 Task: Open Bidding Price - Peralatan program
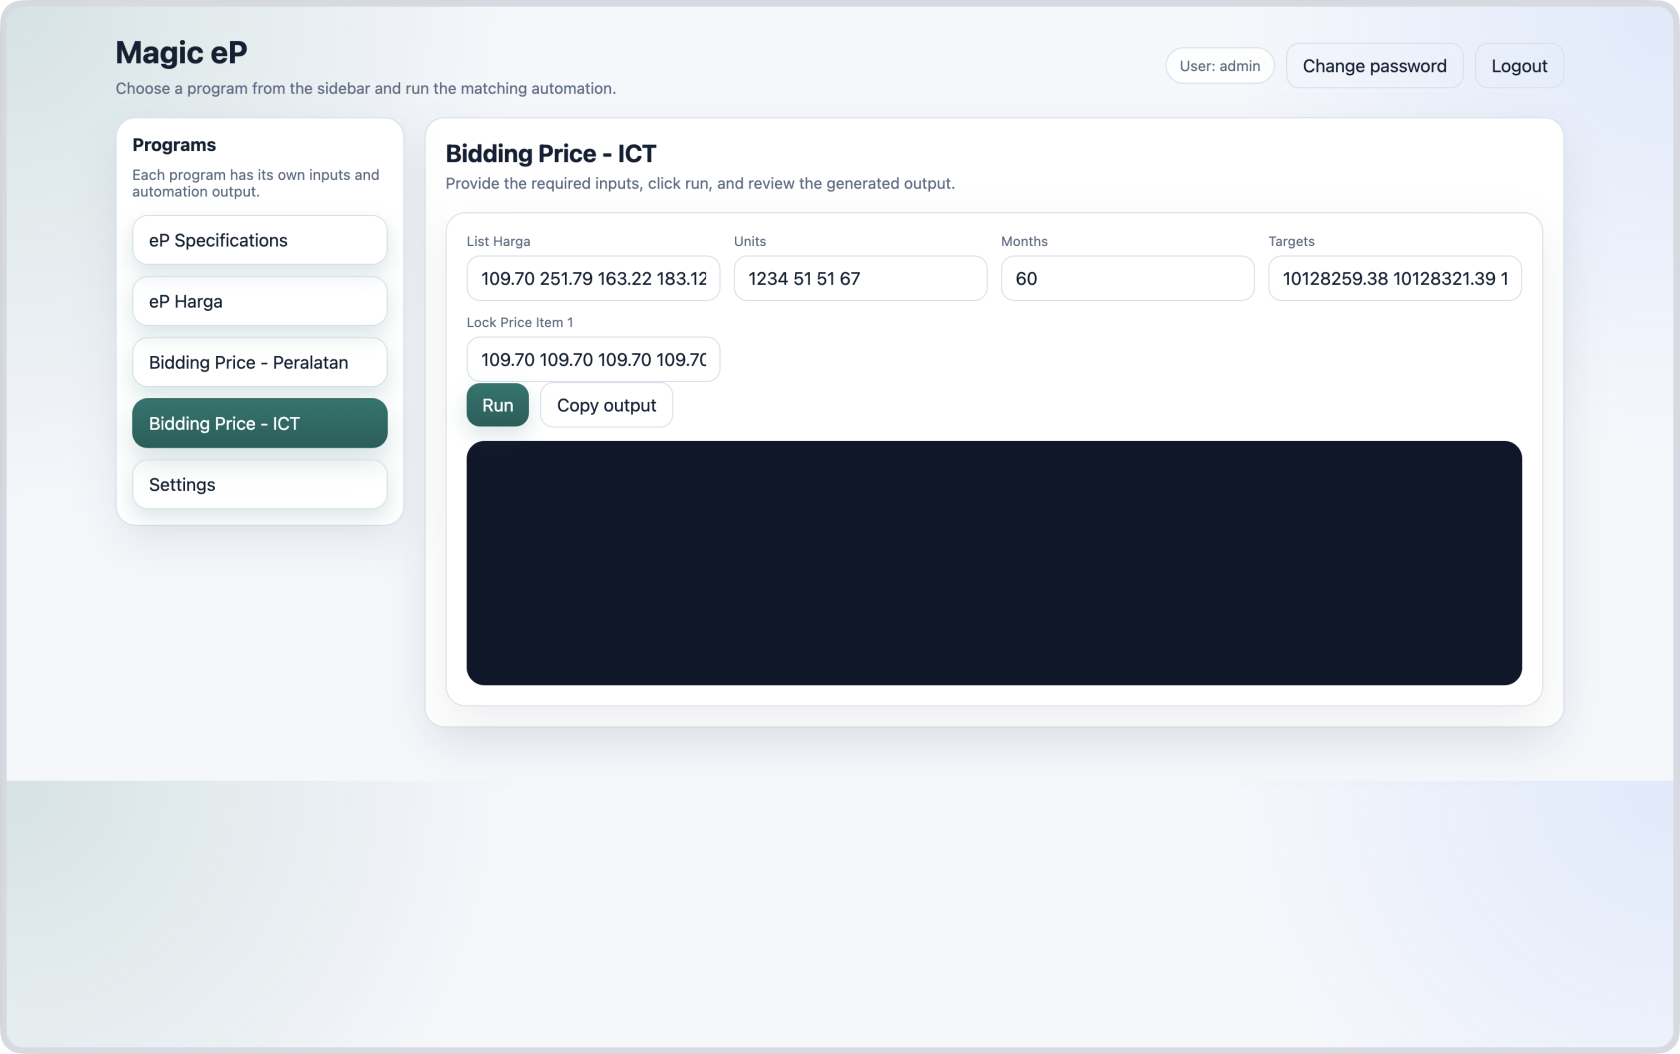click(x=259, y=362)
